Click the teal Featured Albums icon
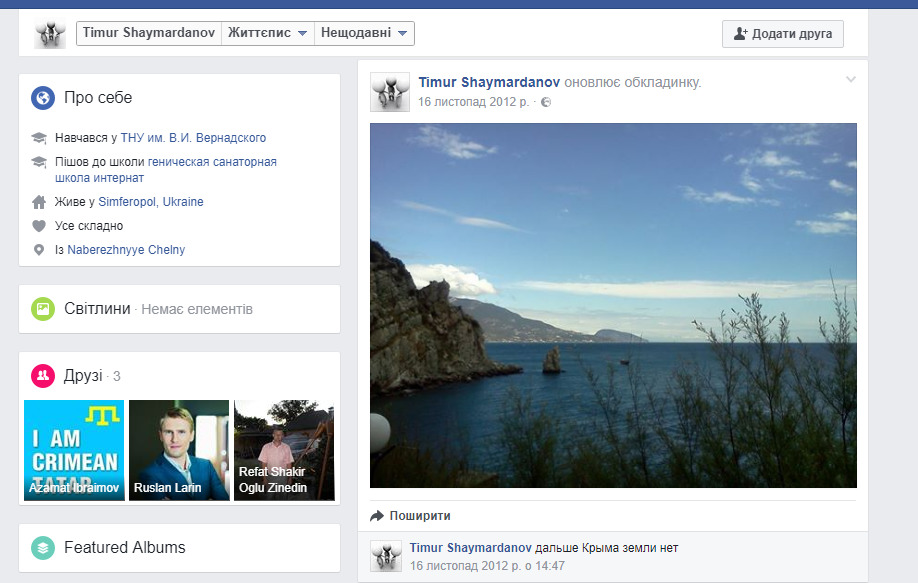Image resolution: width=918 pixels, height=583 pixels. [x=43, y=548]
